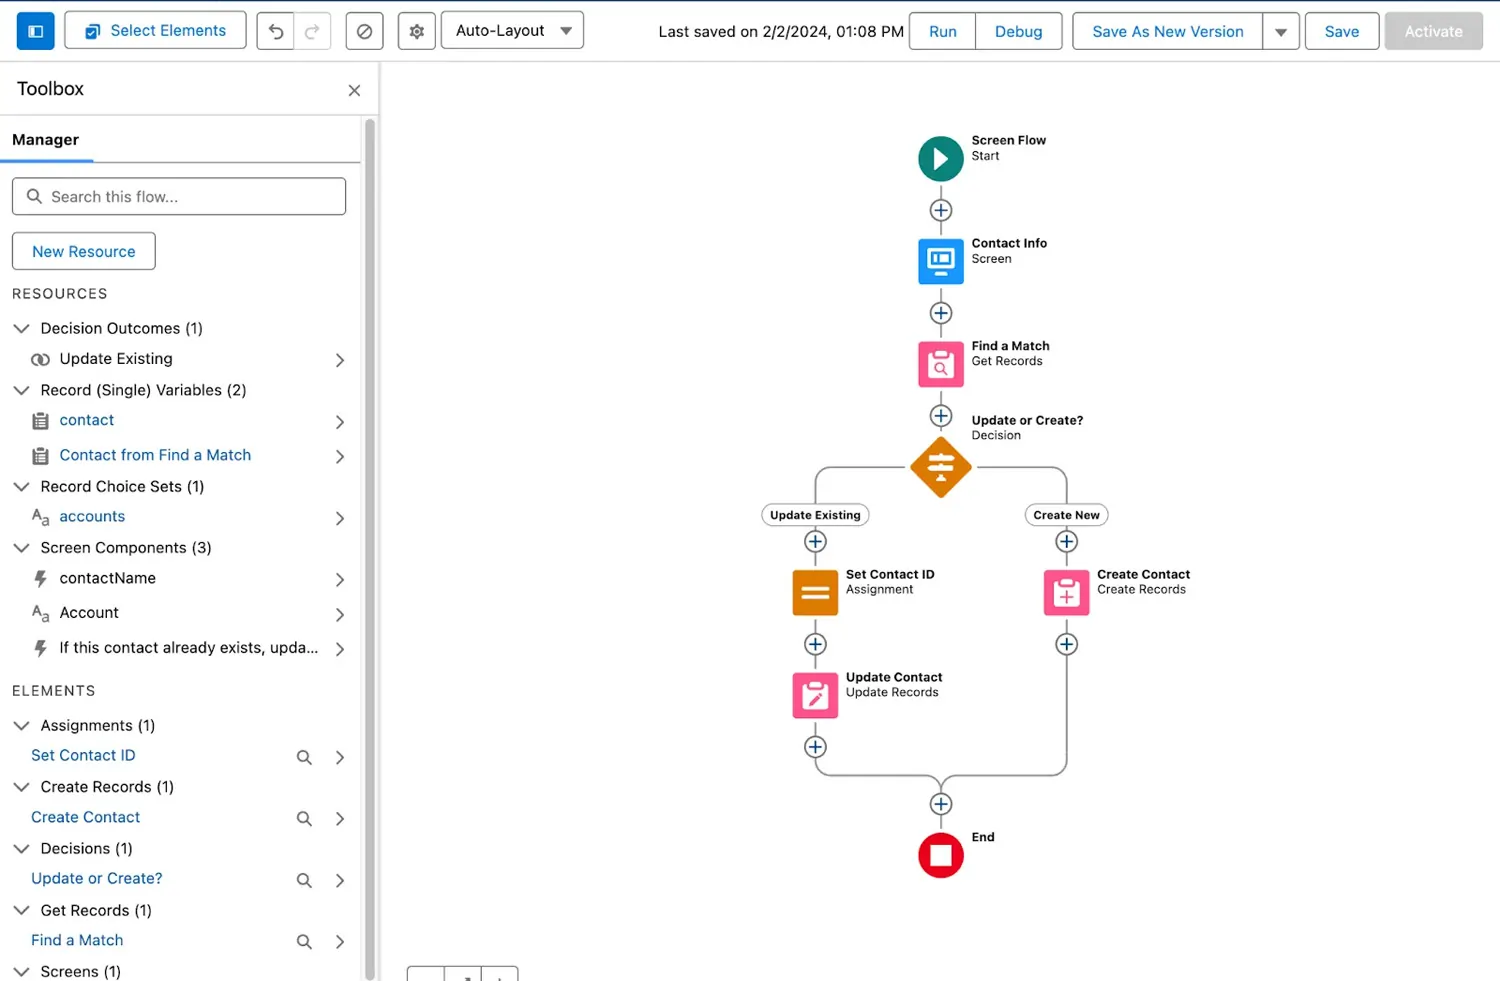Click the Screen Flow Start node
Image resolution: width=1500 pixels, height=981 pixels.
[940, 158]
